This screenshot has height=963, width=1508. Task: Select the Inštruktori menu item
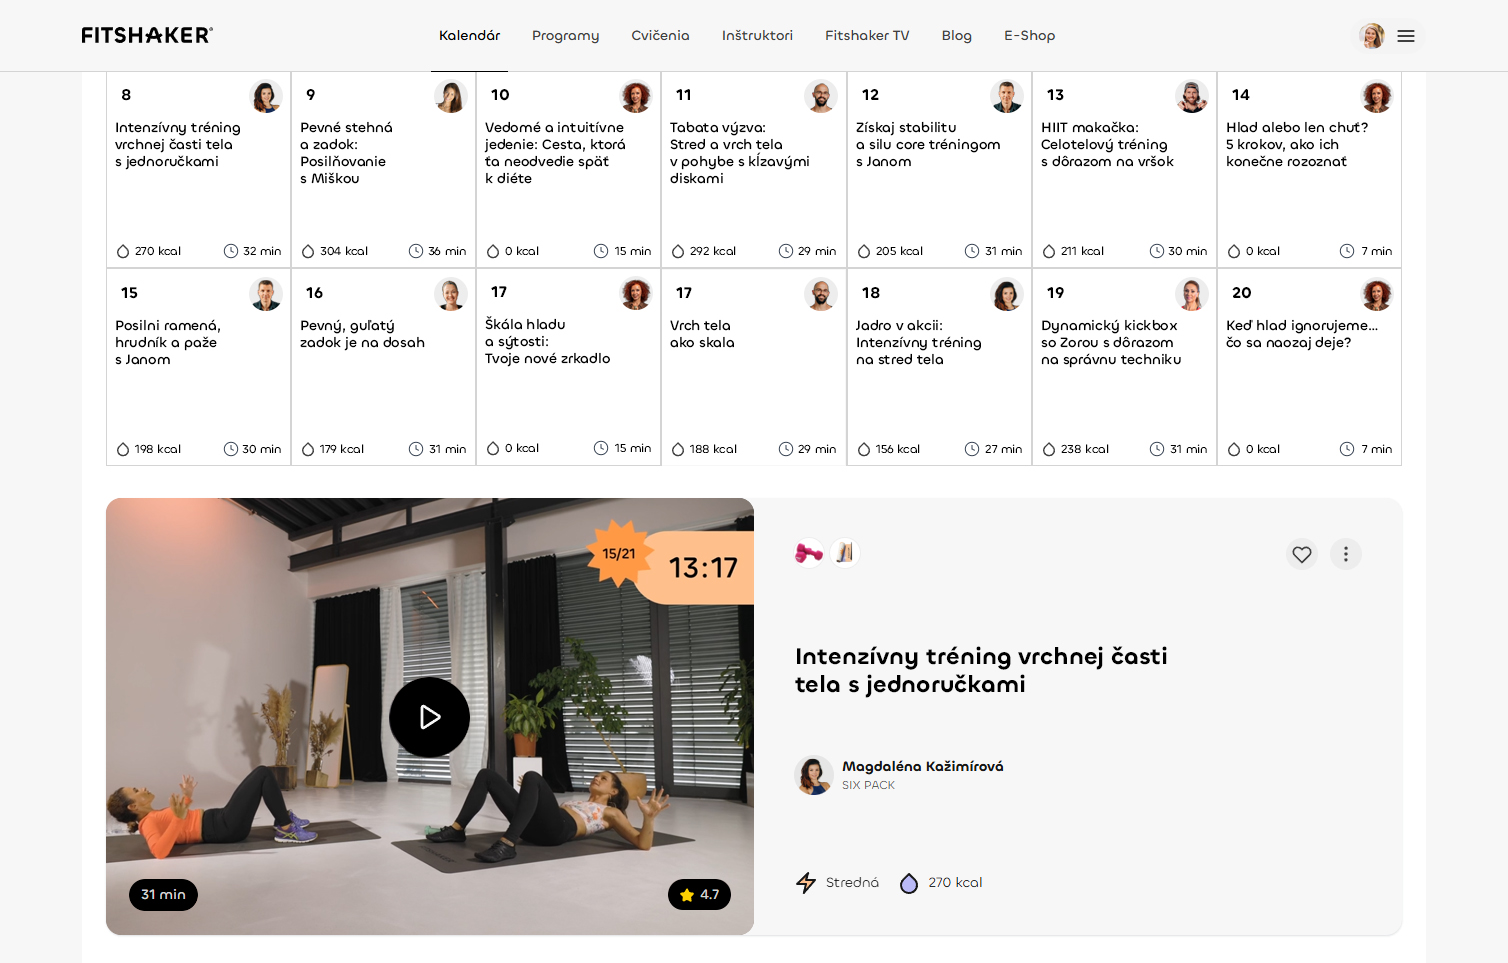pyautogui.click(x=757, y=35)
